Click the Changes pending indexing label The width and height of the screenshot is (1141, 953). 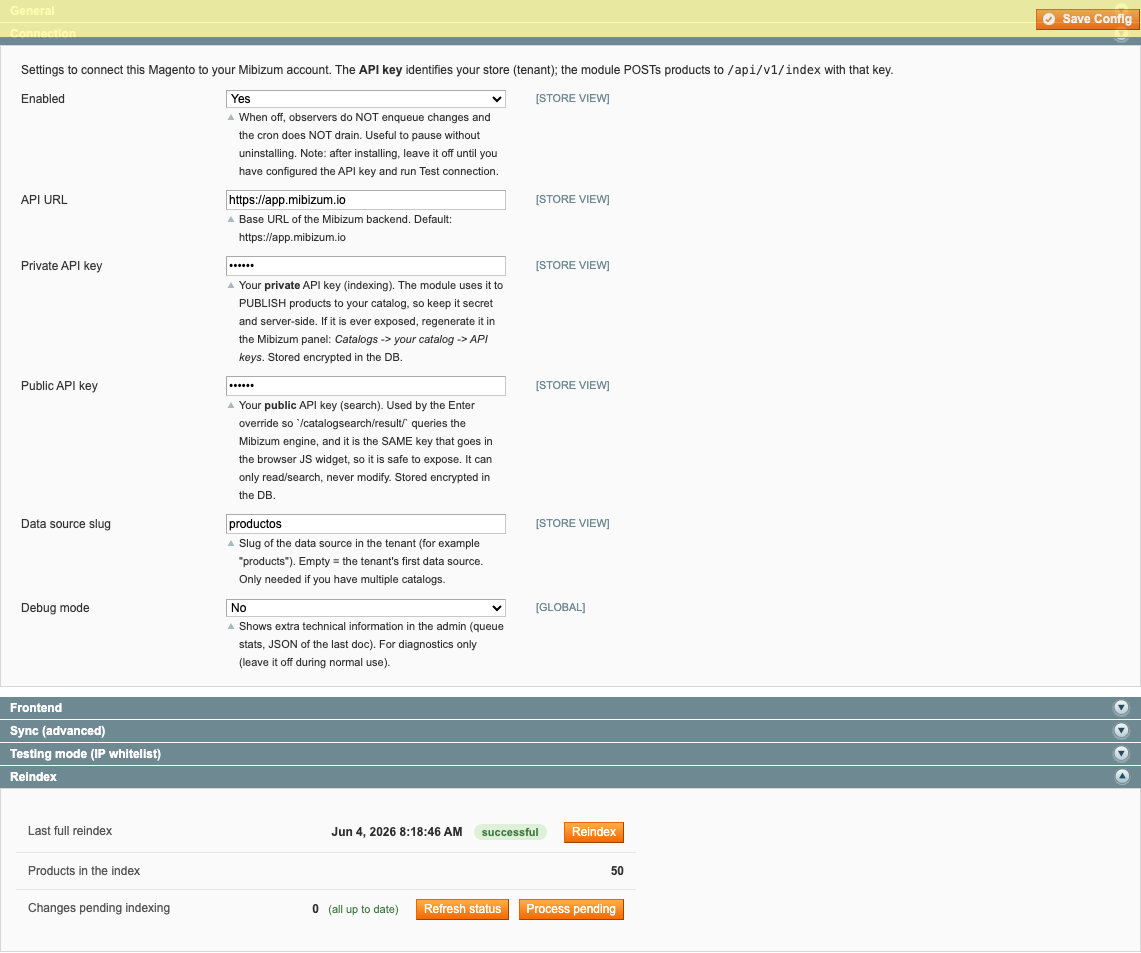(x=99, y=908)
